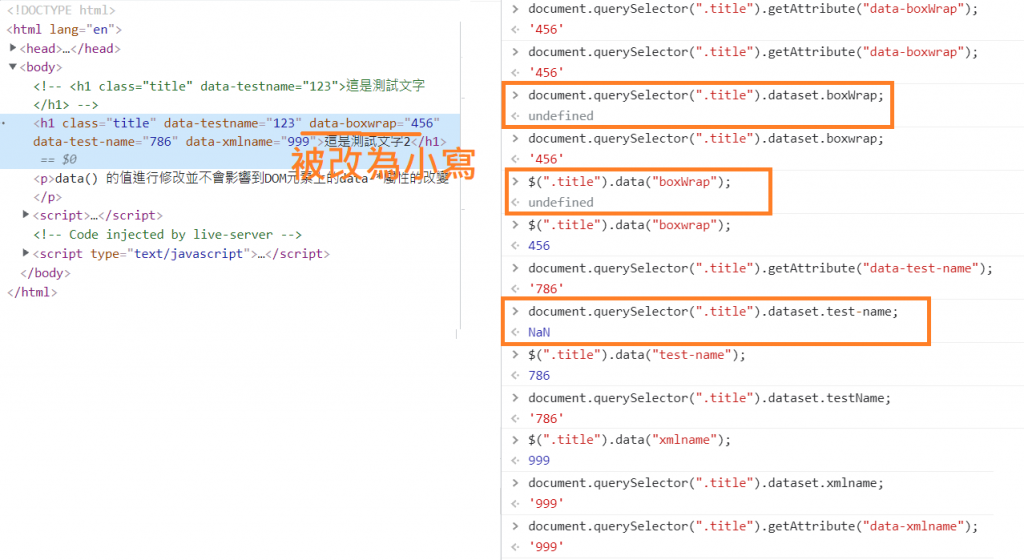
Task: Click the data-test-name="786" attribute
Action: pyautogui.click(x=105, y=141)
